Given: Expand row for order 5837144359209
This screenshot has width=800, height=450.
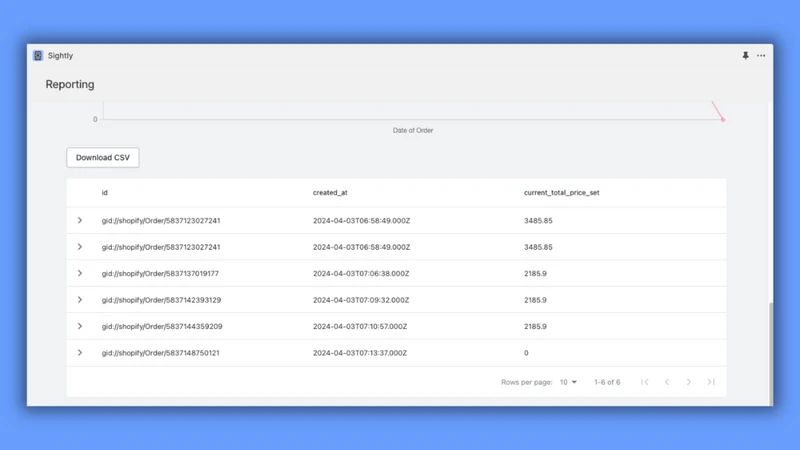Looking at the screenshot, I should coord(80,326).
